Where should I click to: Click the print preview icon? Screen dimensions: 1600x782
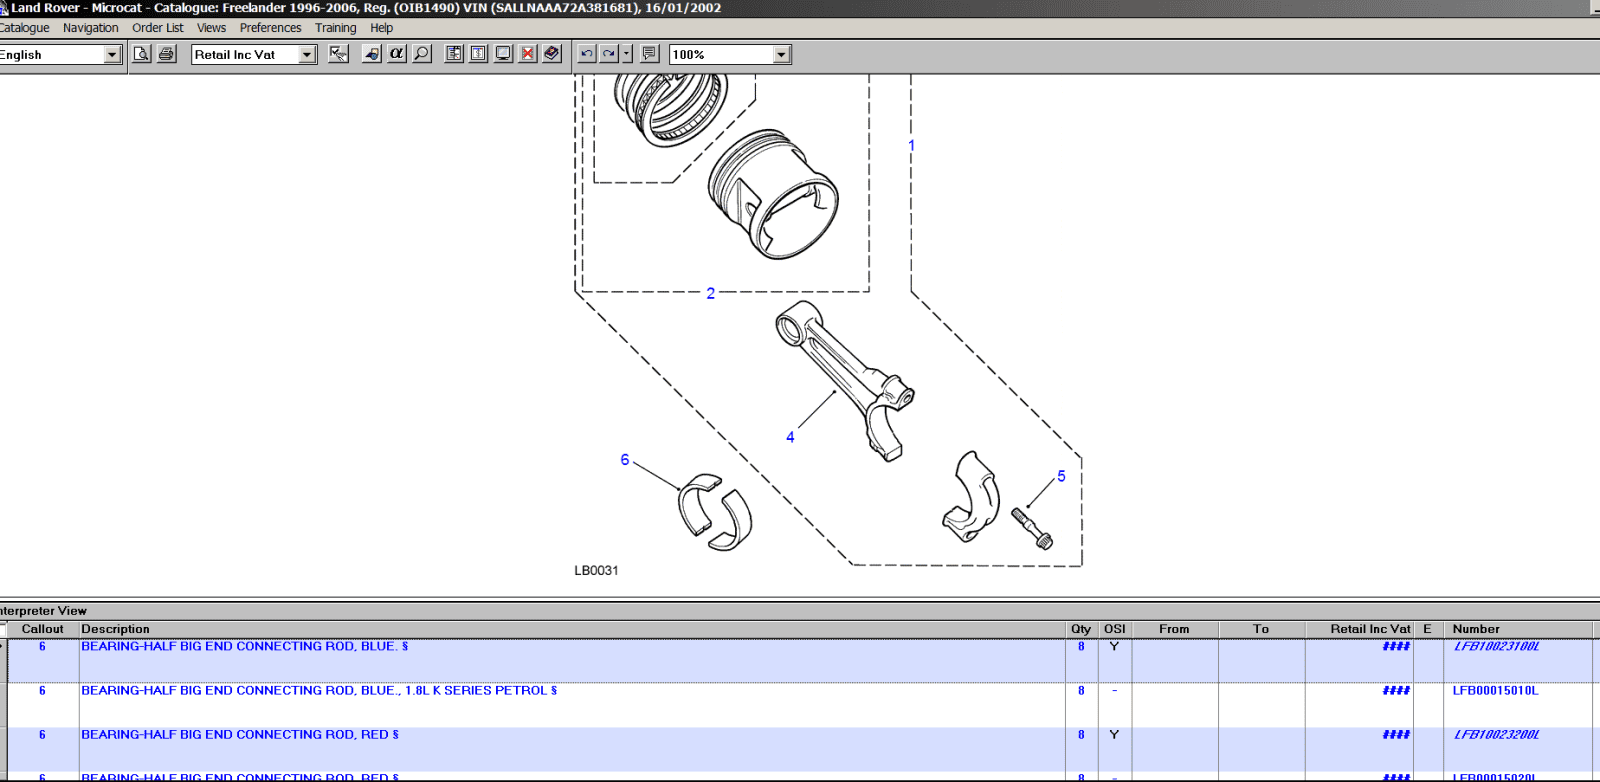pos(142,54)
